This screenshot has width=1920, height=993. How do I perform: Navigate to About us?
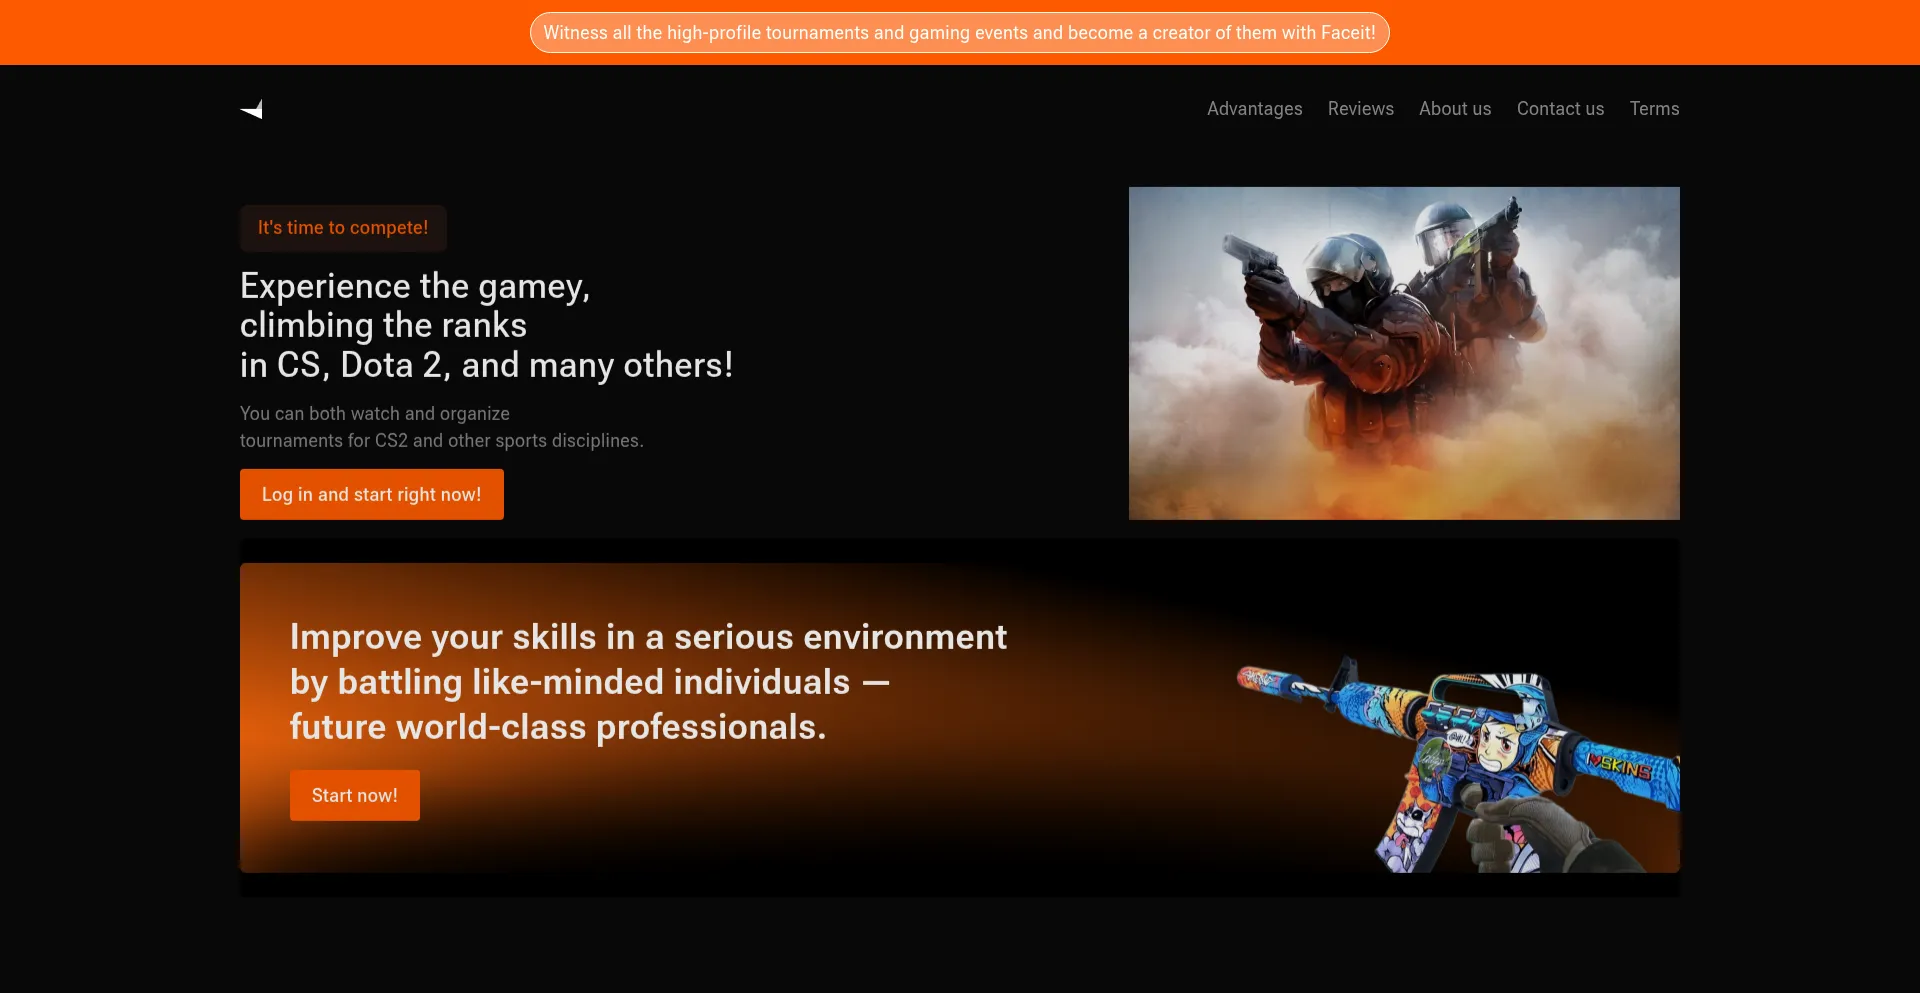click(1454, 109)
